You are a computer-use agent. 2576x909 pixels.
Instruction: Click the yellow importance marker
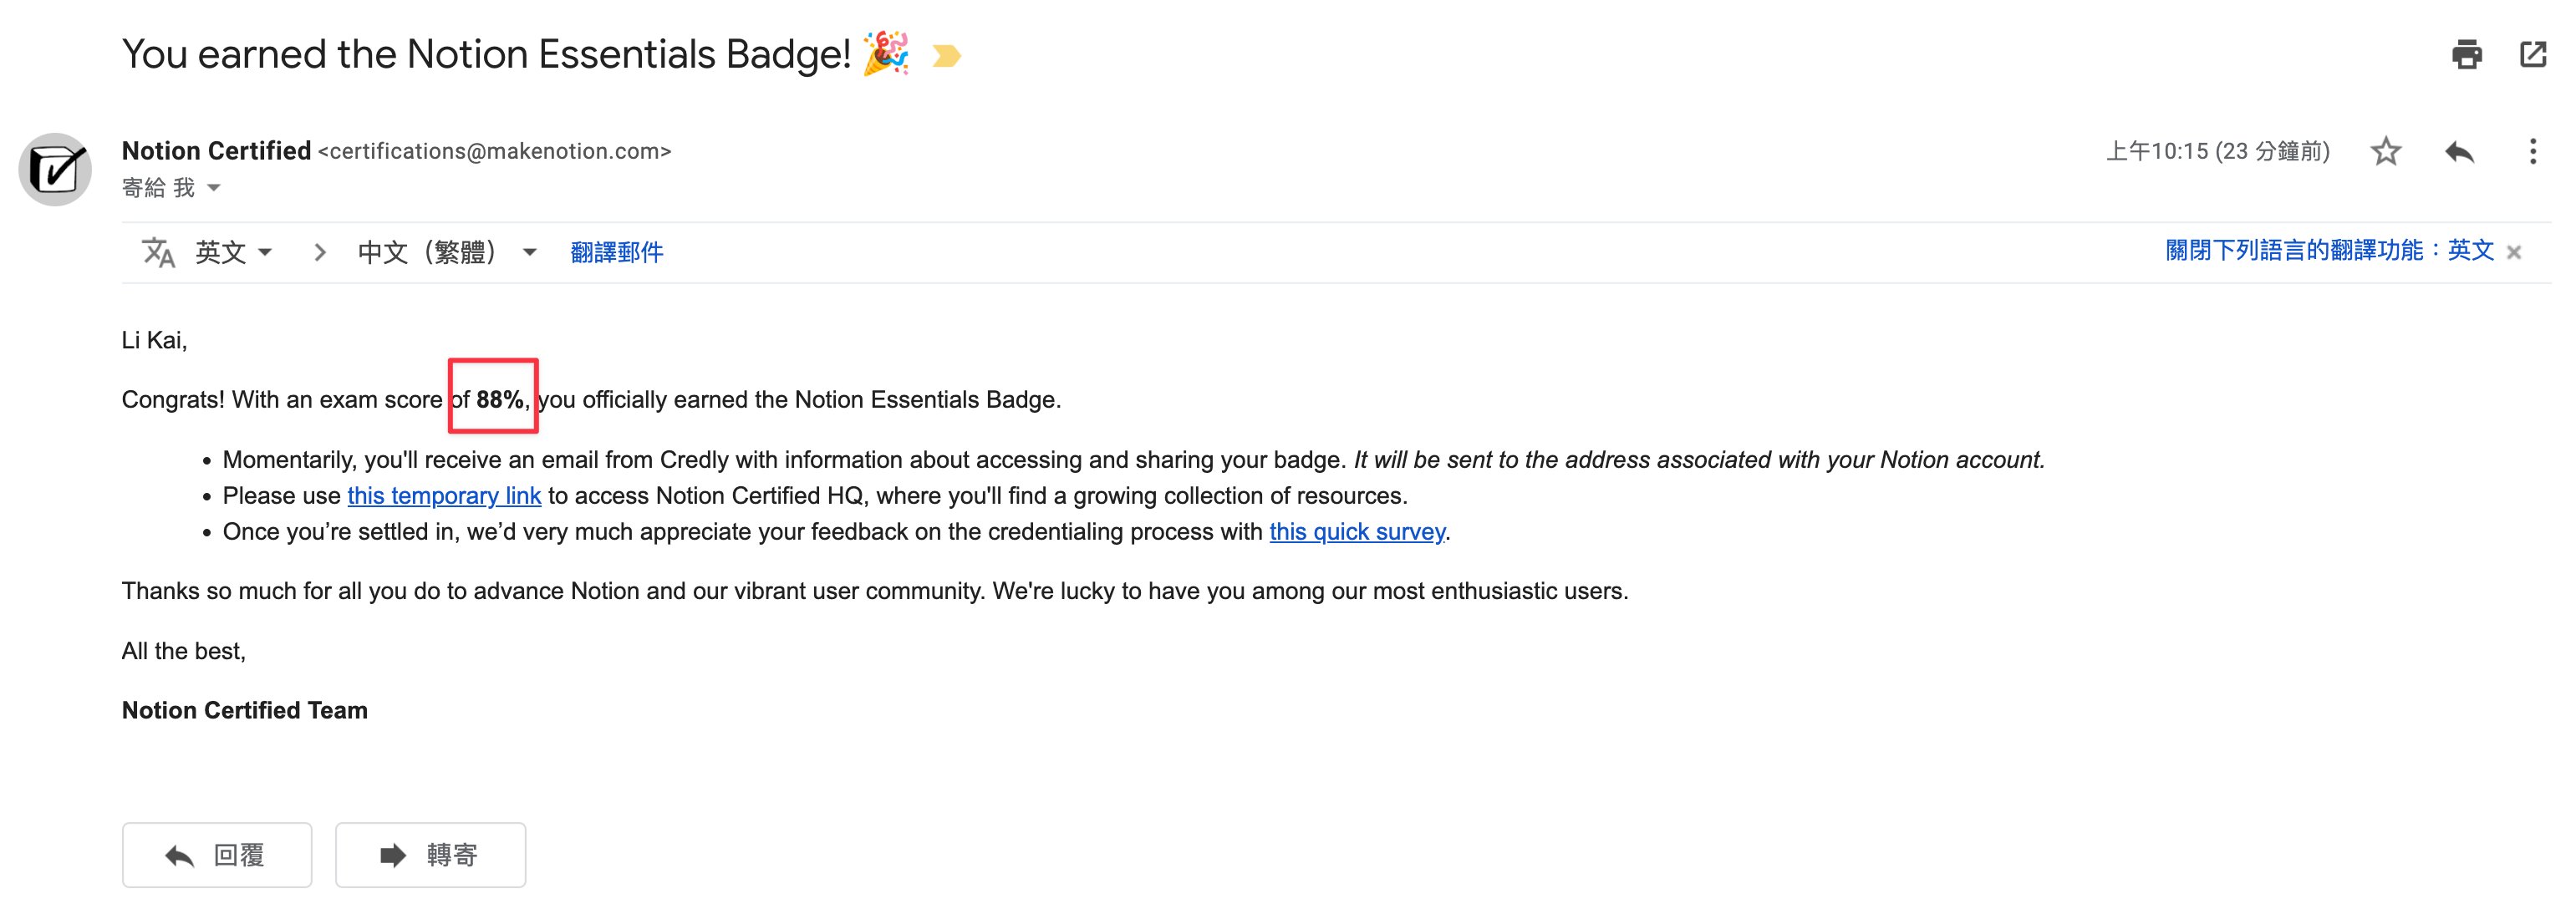pyautogui.click(x=945, y=56)
